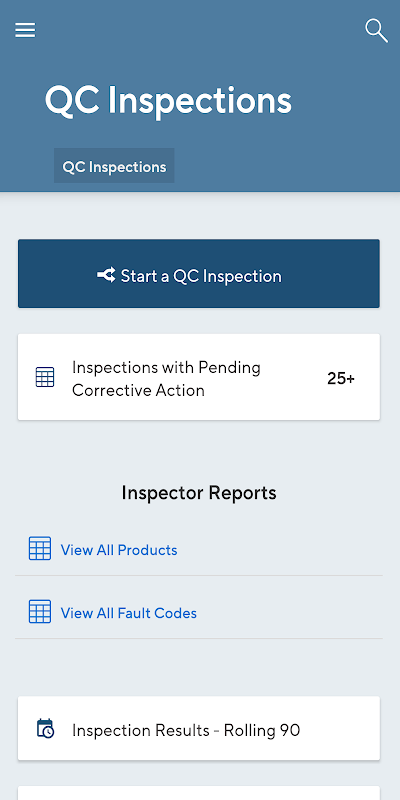
Task: Click the flow icon on Start a QC Inspection
Action: (x=106, y=276)
